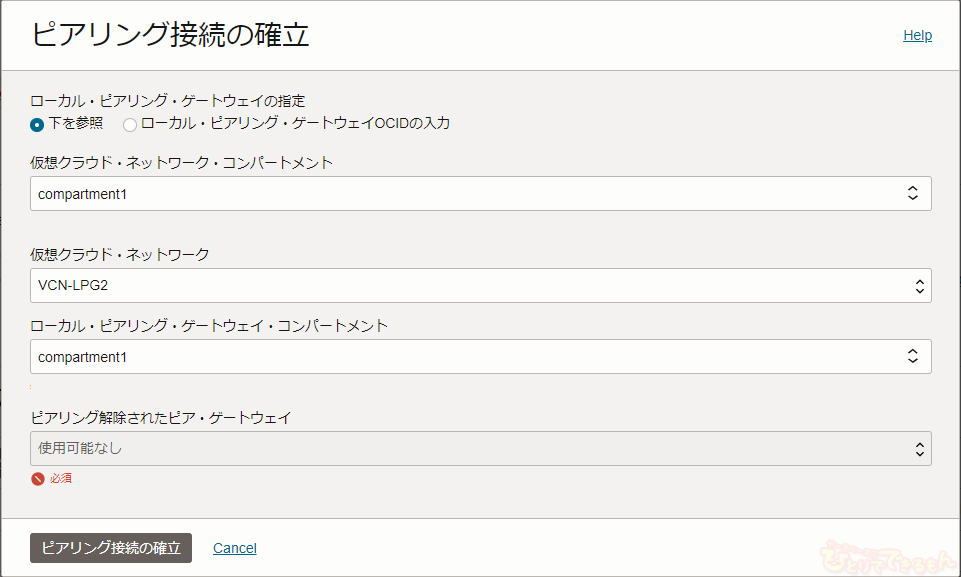The image size is (961, 577).
Task: Click the arrow icon of the gateway compartment selector
Action: coord(912,356)
